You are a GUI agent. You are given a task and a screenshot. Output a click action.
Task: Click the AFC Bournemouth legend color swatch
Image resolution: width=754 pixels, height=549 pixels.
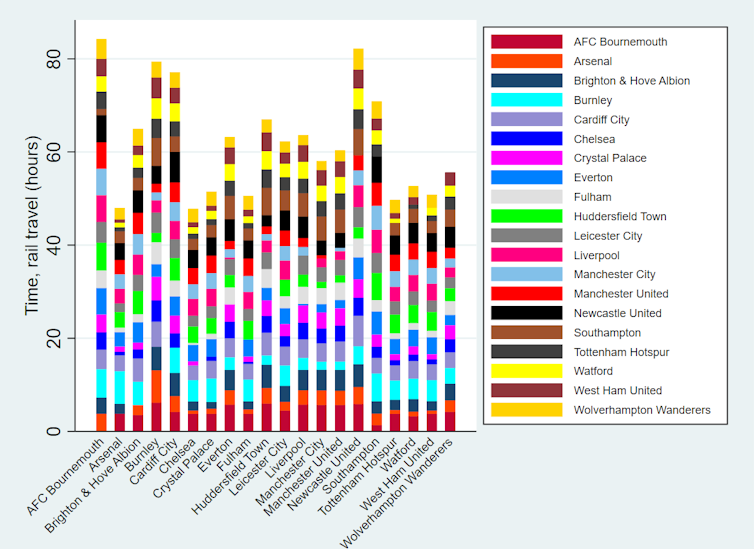click(527, 42)
